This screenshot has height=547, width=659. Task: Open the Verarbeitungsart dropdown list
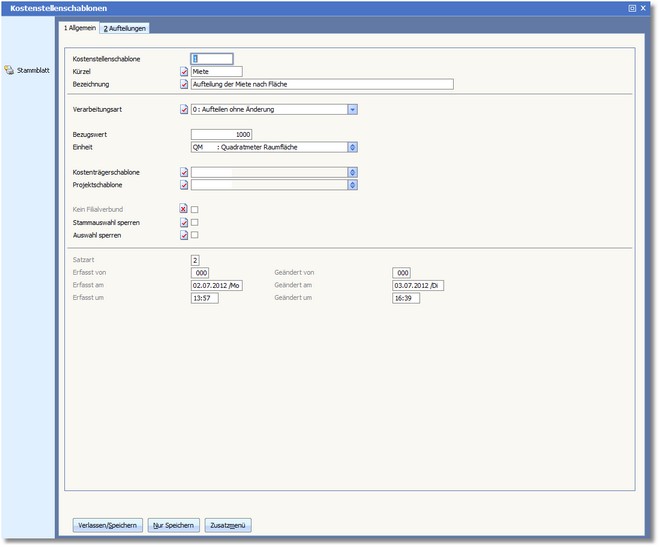[353, 109]
